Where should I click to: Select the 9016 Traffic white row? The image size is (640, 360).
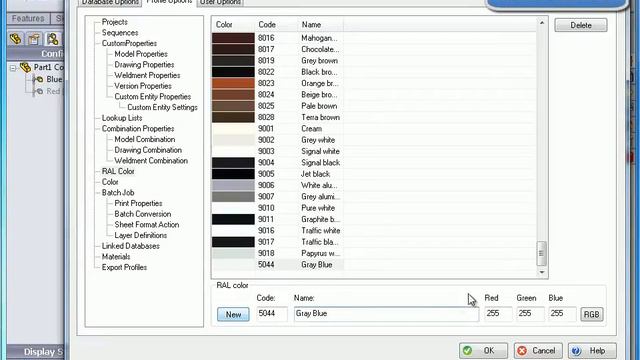pos(373,231)
